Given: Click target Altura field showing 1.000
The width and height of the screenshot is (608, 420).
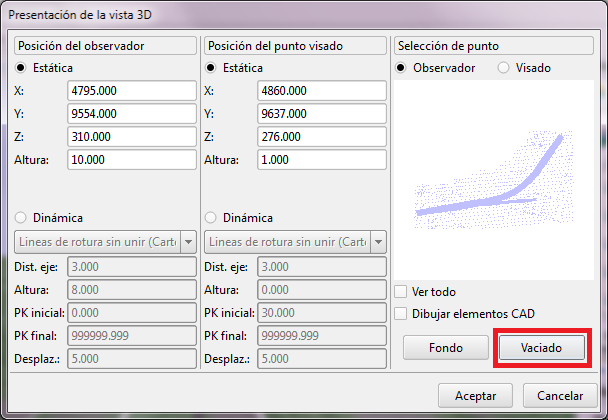Looking at the screenshot, I should point(322,159).
